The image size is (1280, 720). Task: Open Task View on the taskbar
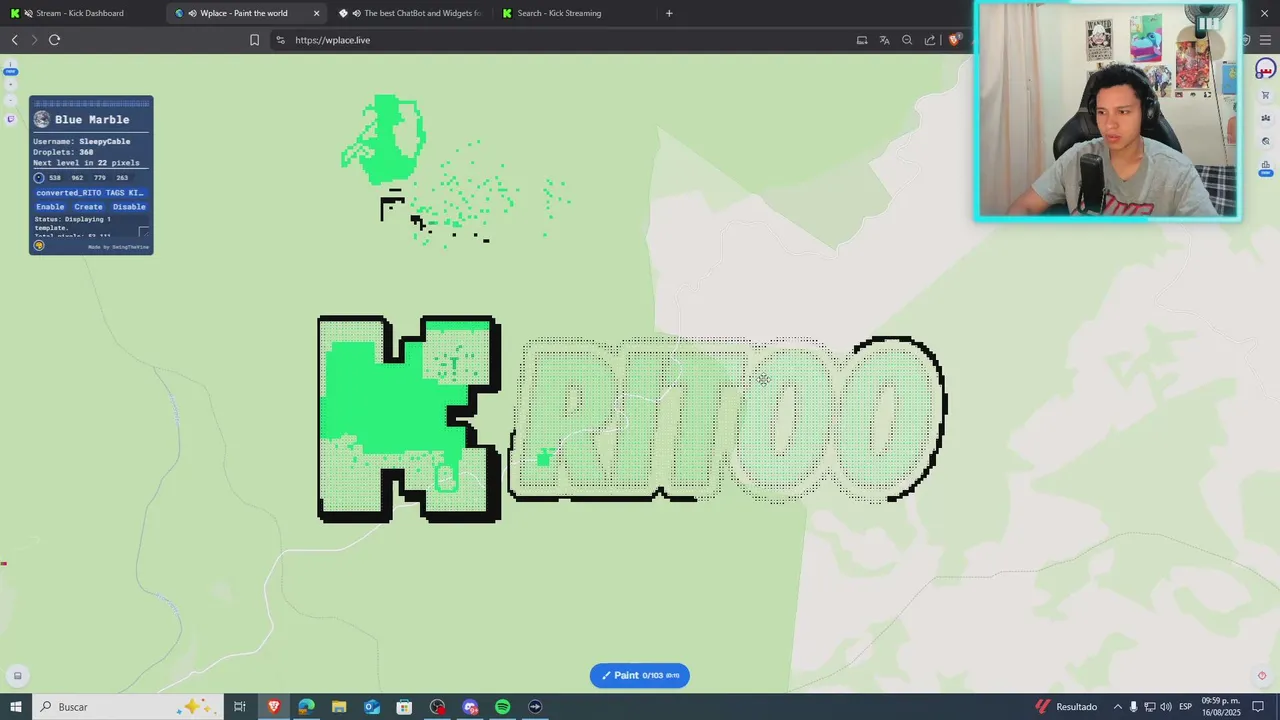pyautogui.click(x=240, y=707)
